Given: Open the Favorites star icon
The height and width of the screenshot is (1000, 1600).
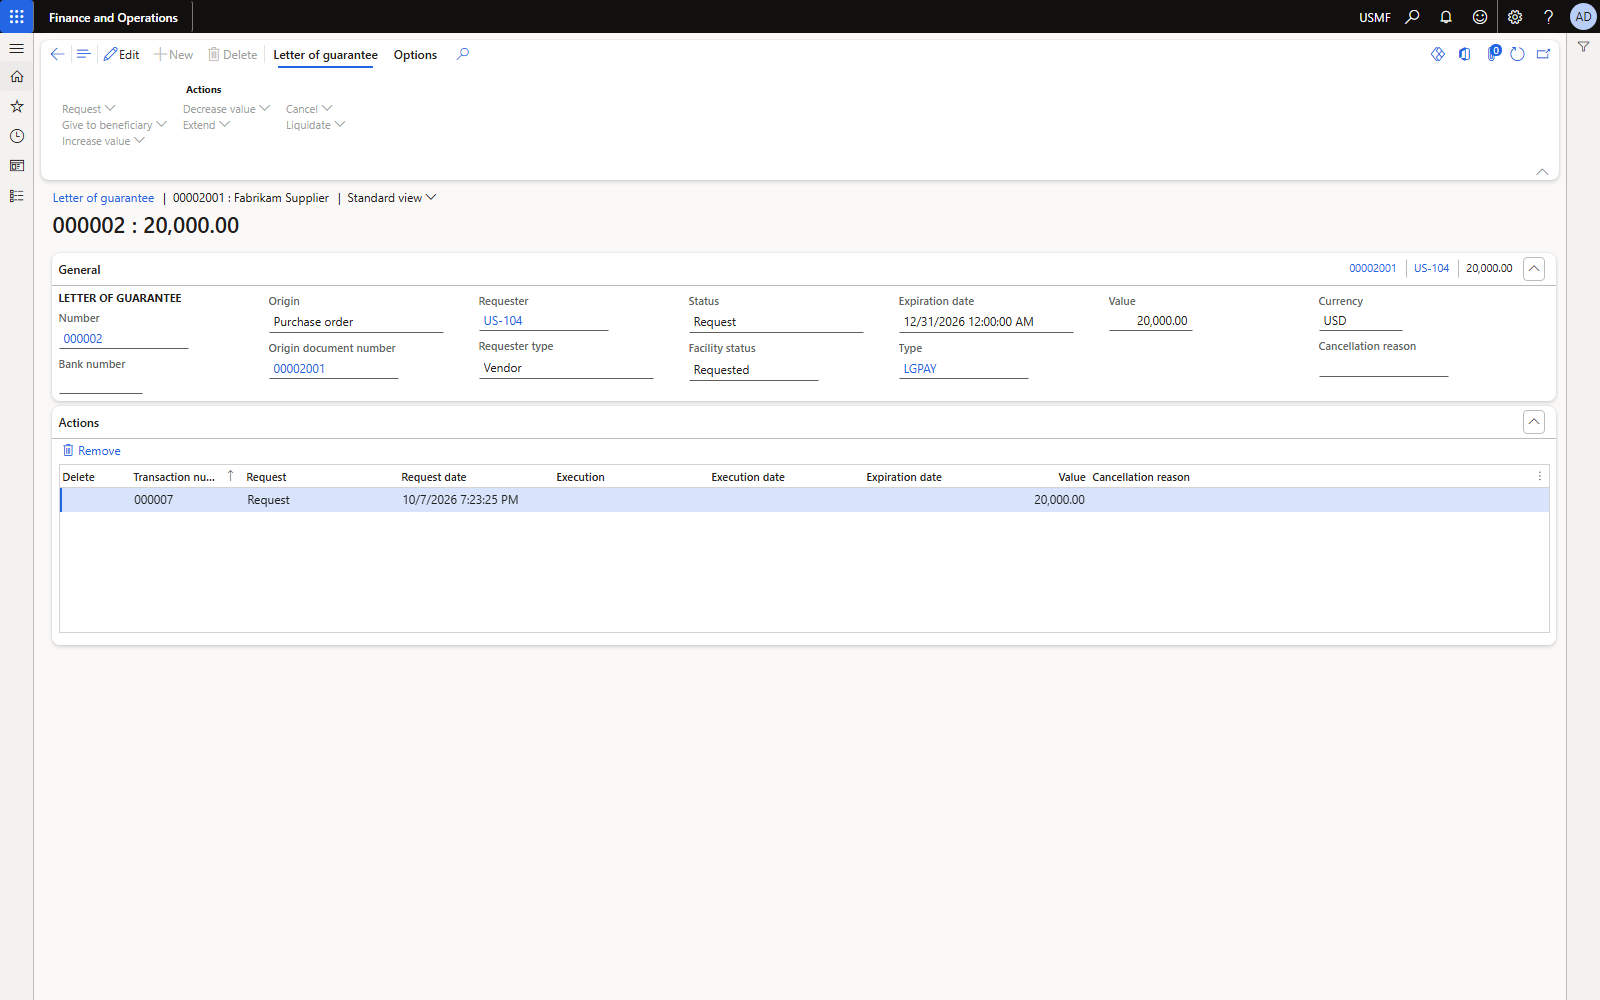Looking at the screenshot, I should click(17, 106).
